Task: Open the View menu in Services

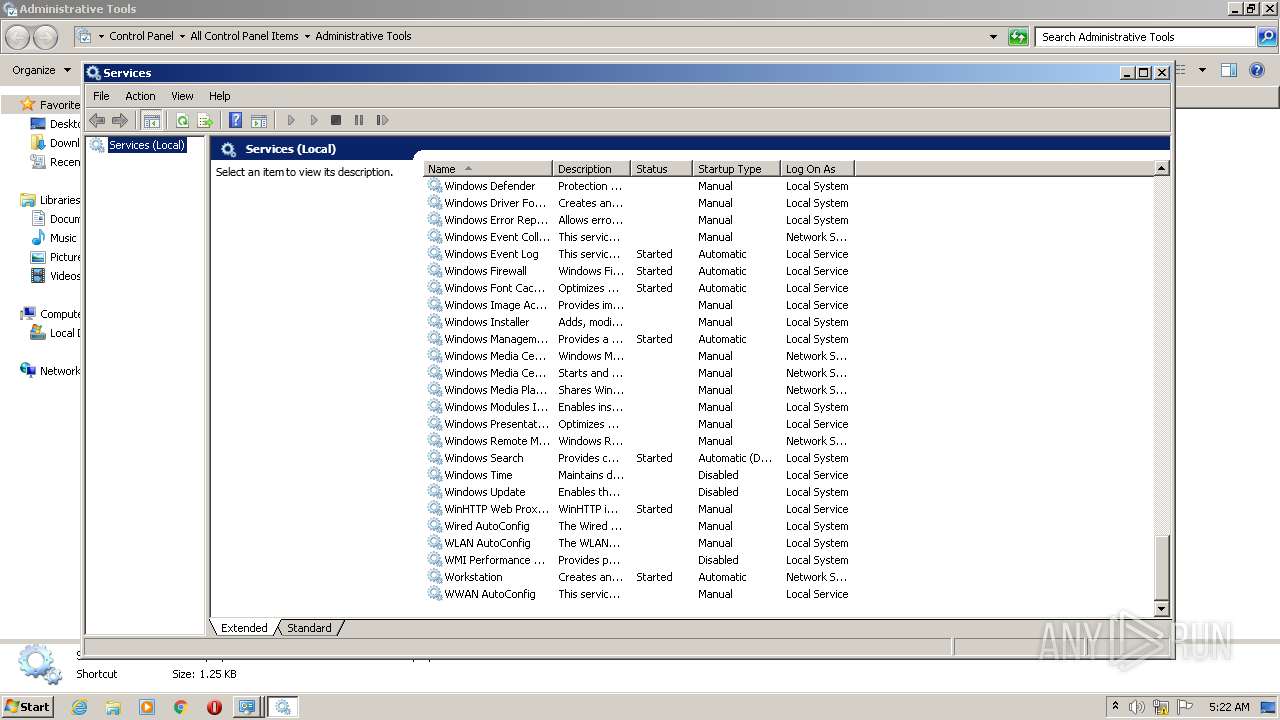Action: [182, 96]
